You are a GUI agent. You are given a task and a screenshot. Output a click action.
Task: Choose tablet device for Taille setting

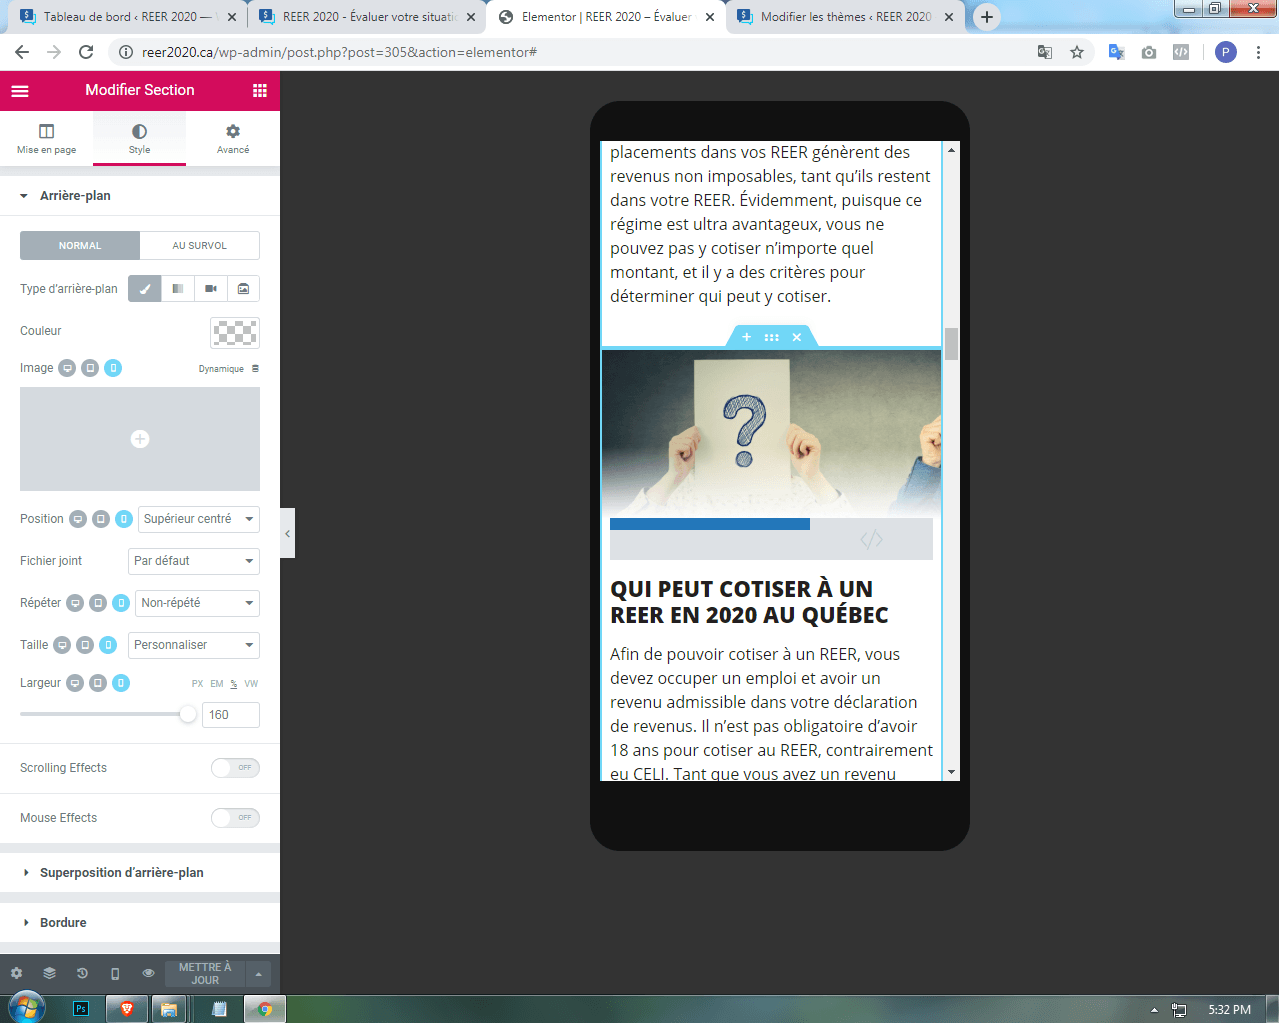point(85,645)
